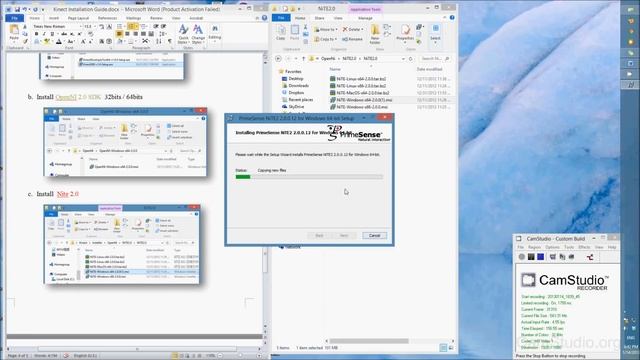Click Delete button in Explorer ribbon
640x360 pixels.
[353, 29]
